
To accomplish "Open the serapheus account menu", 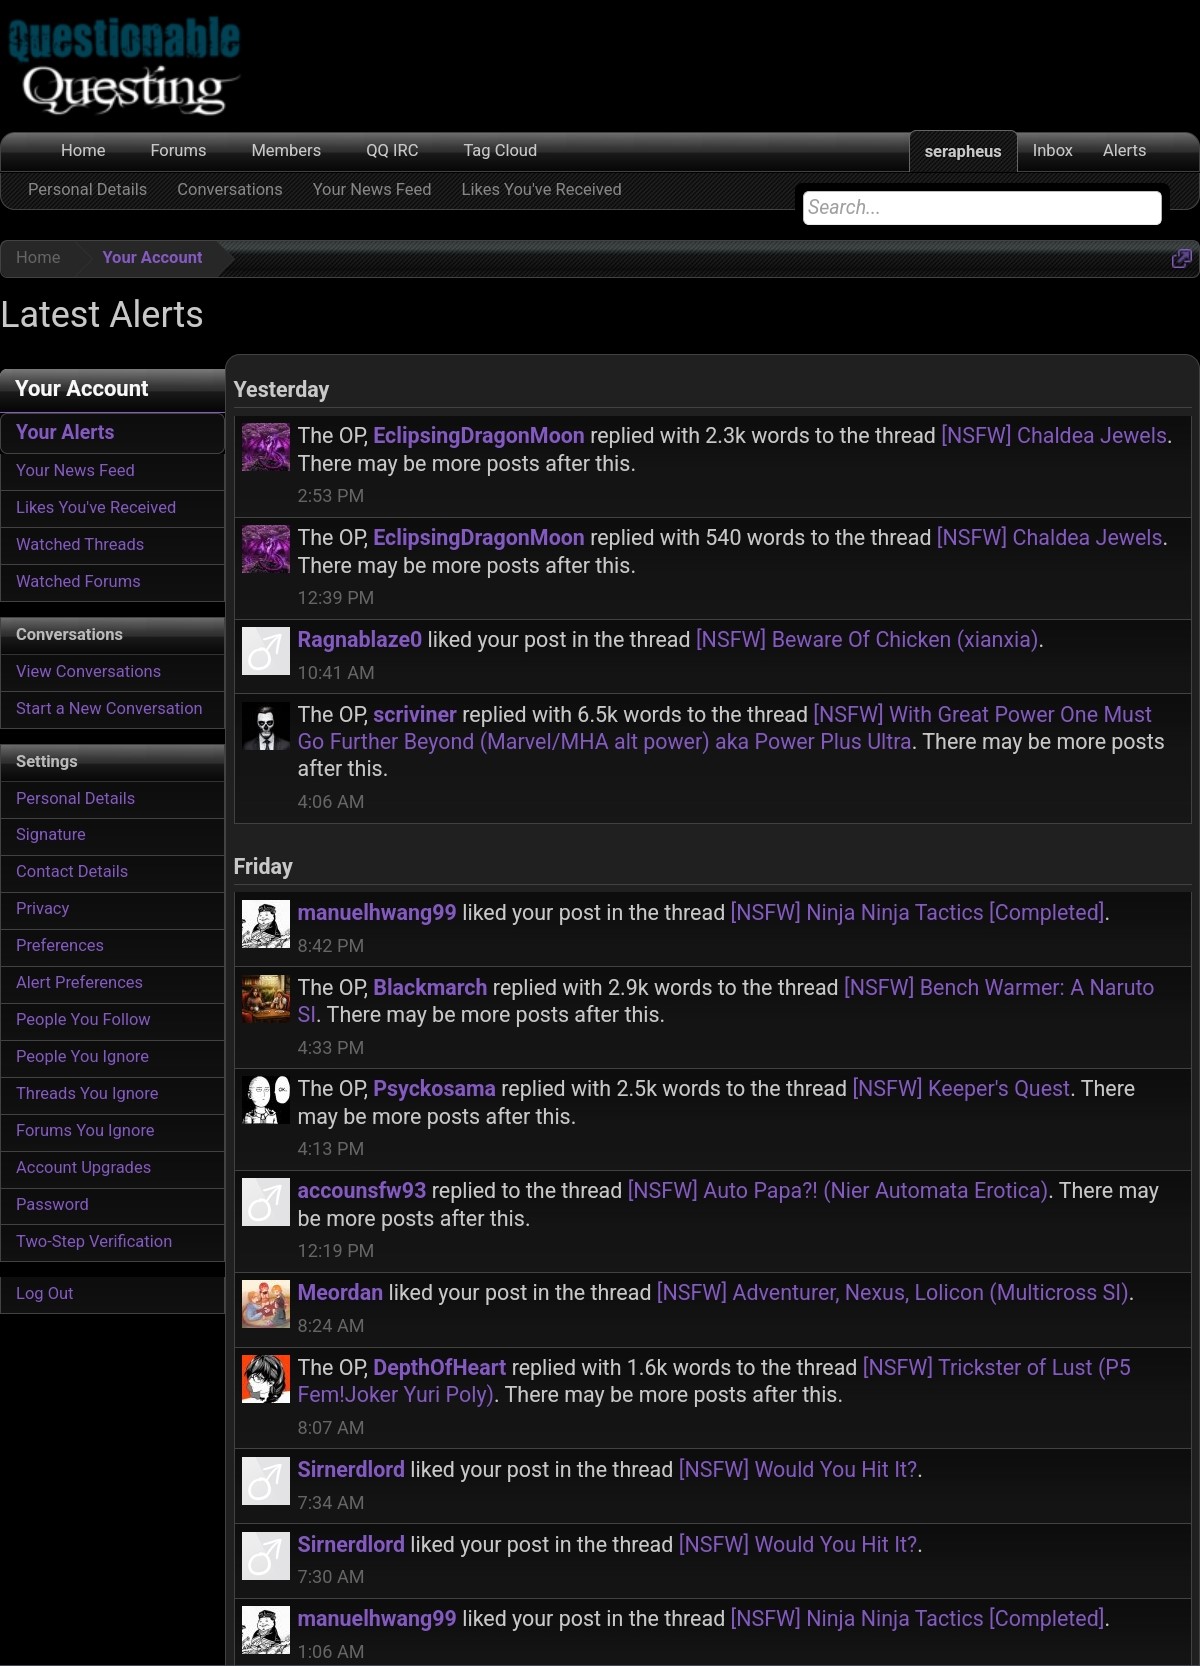I will pyautogui.click(x=962, y=152).
